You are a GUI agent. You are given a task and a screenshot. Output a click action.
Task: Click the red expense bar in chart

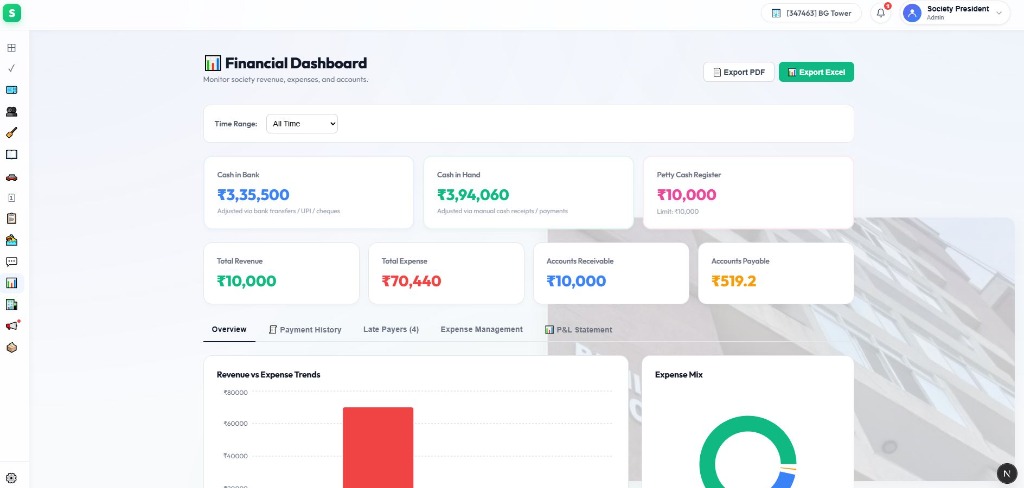pos(378,447)
